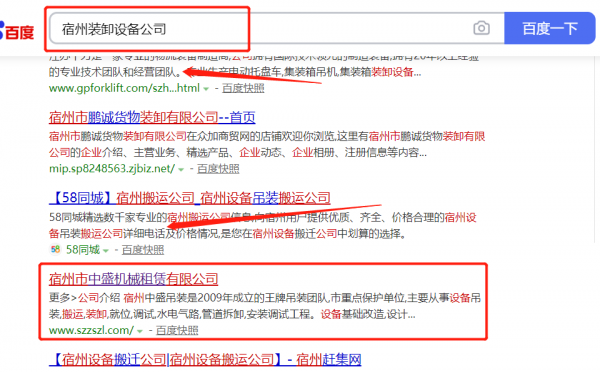Open 宿州市中盛机械租赁有限公司 result title

click(x=134, y=279)
